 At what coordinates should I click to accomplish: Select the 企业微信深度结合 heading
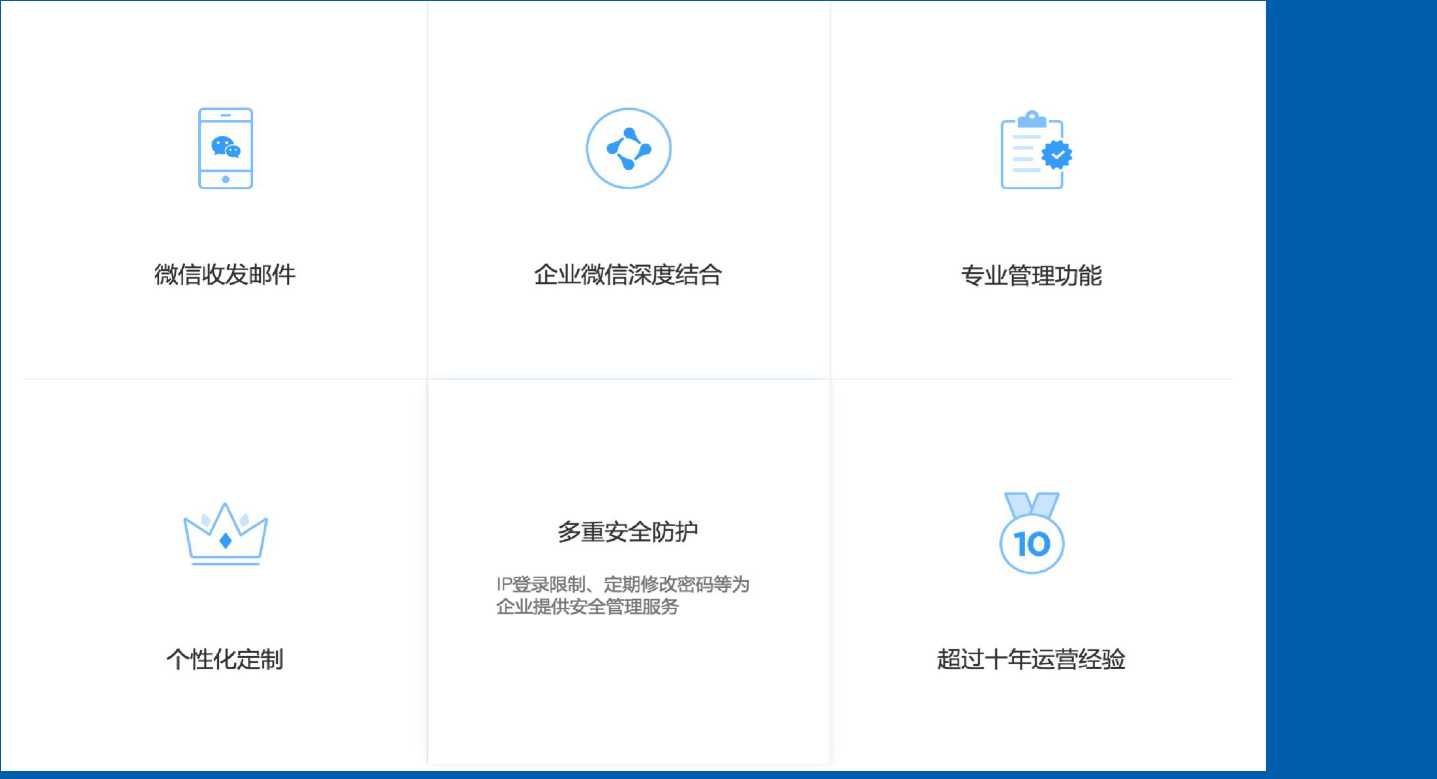(628, 275)
